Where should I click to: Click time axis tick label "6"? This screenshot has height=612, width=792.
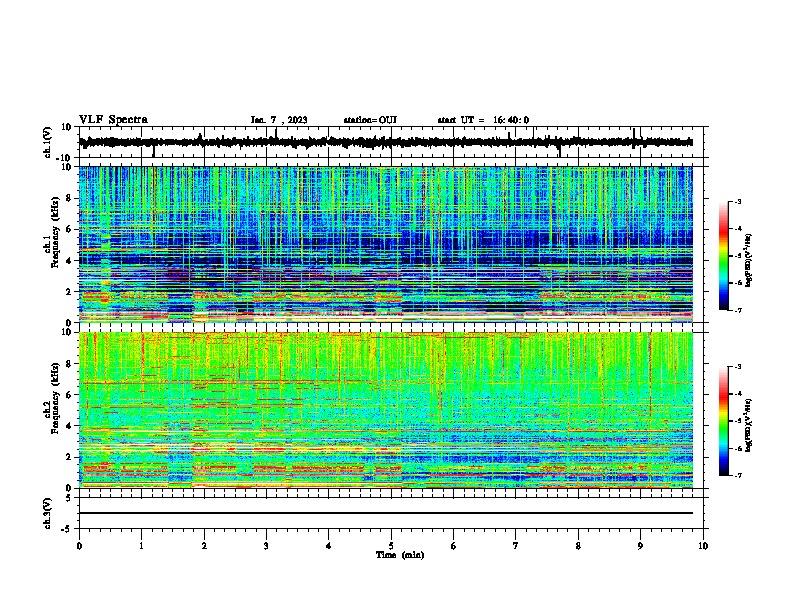pos(454,546)
